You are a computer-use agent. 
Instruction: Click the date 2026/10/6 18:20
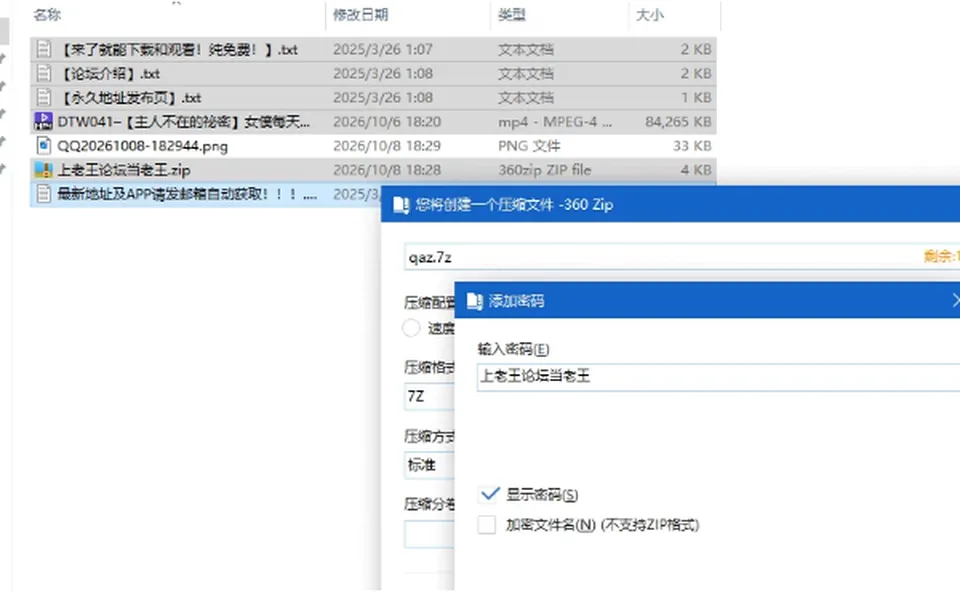pyautogui.click(x=387, y=122)
